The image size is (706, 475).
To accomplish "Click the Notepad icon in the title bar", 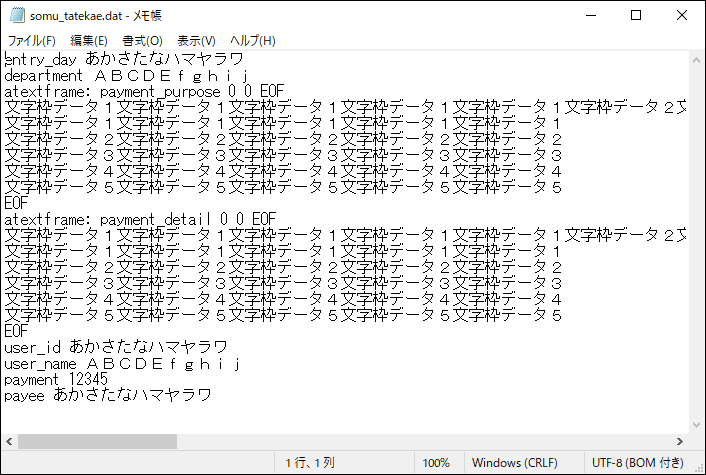I will [x=17, y=15].
